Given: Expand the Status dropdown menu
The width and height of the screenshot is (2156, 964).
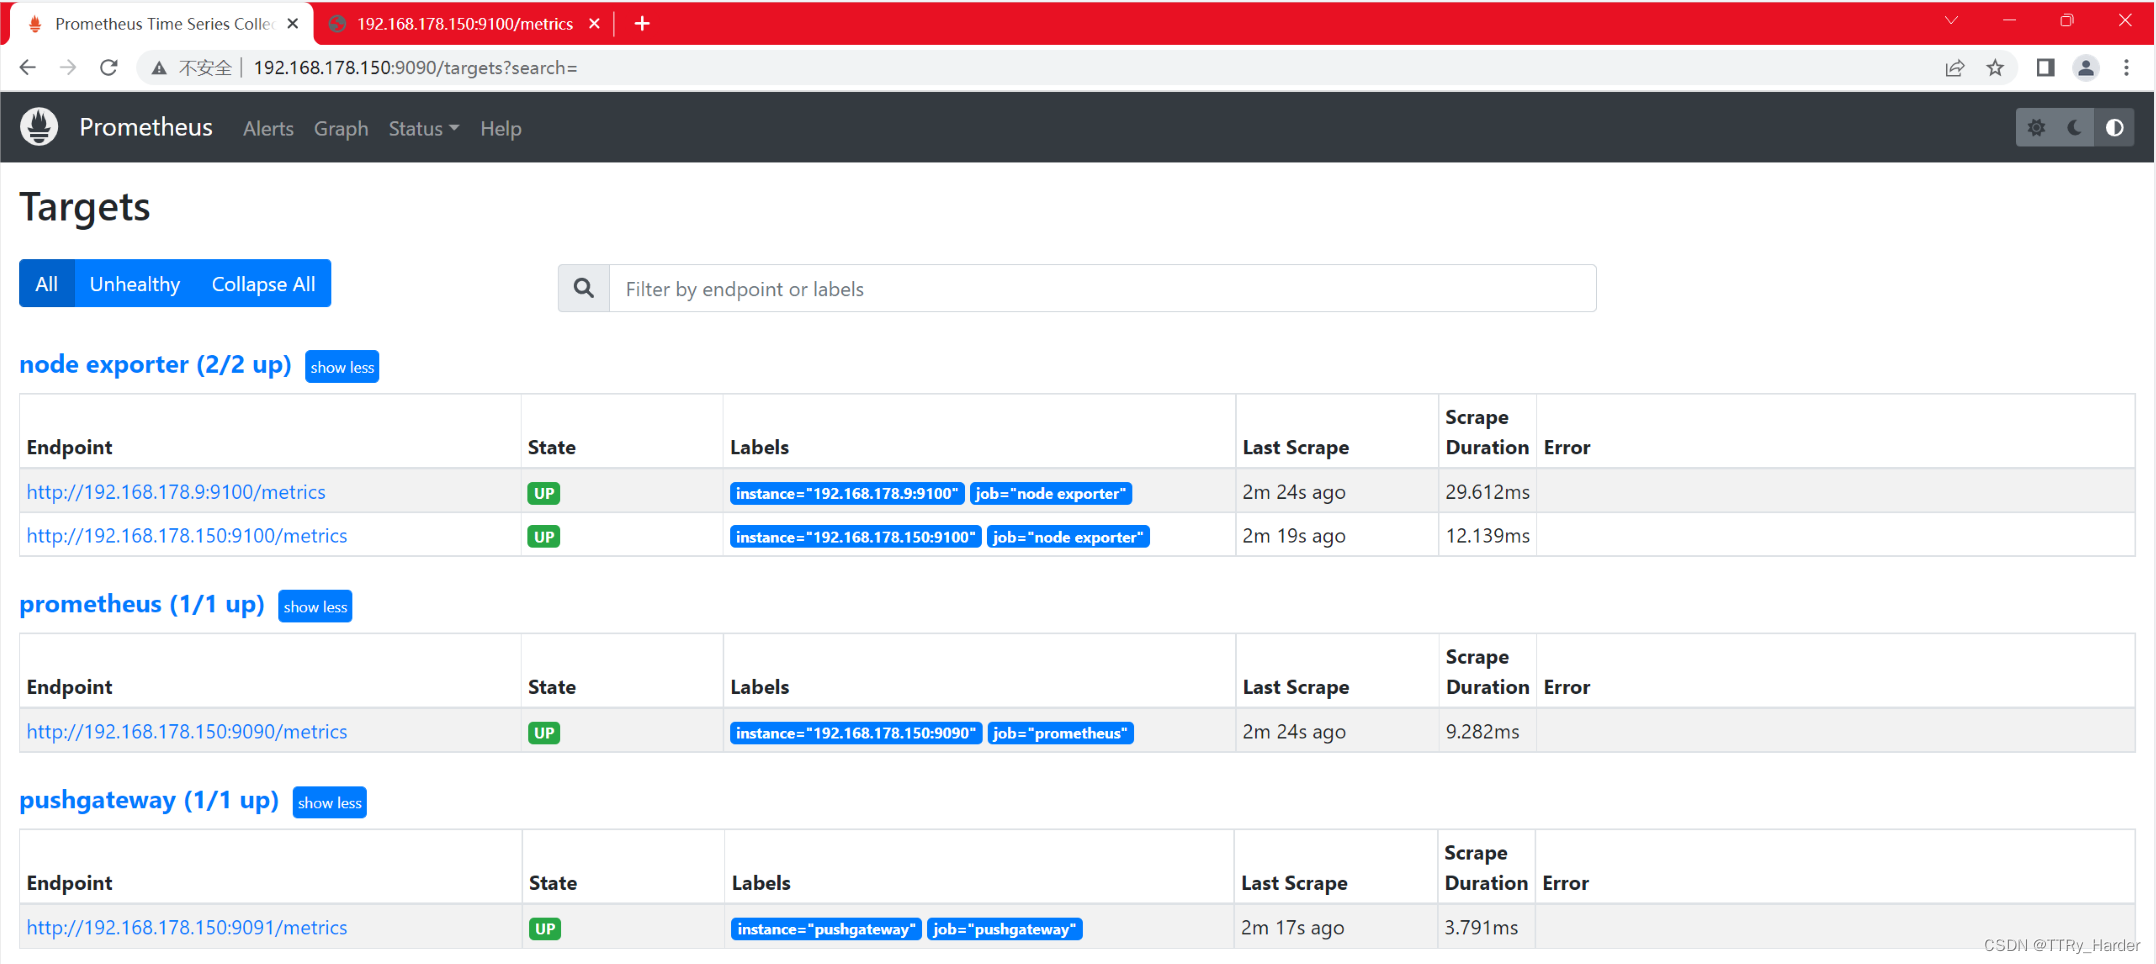Looking at the screenshot, I should click(424, 128).
